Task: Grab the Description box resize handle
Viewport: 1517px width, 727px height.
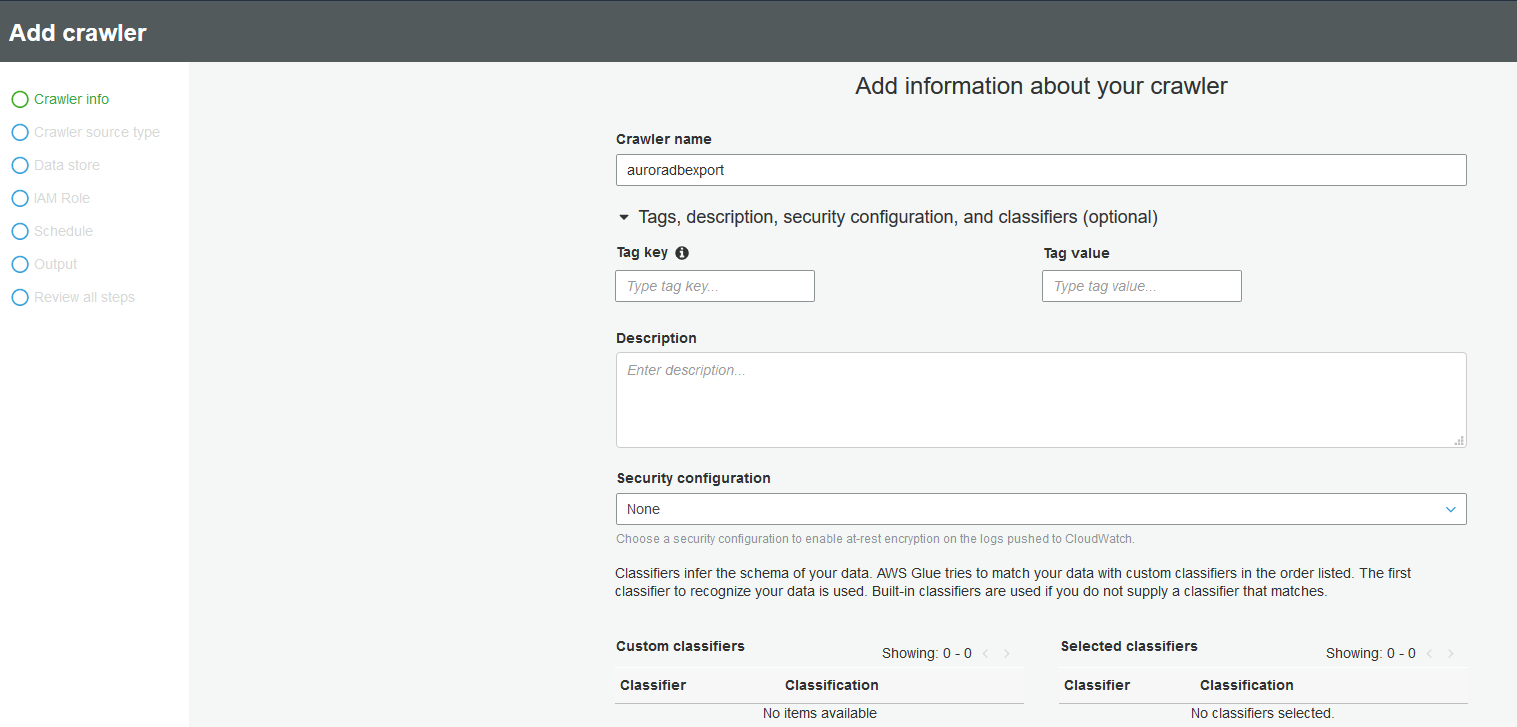Action: 1459,440
